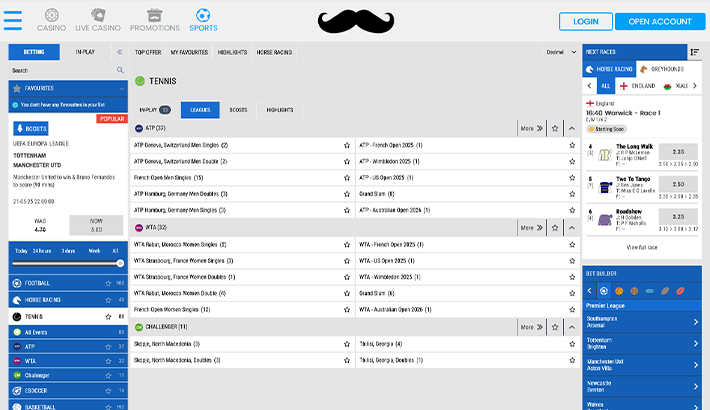
Task: Click More for ATP leagues
Action: pyautogui.click(x=531, y=128)
